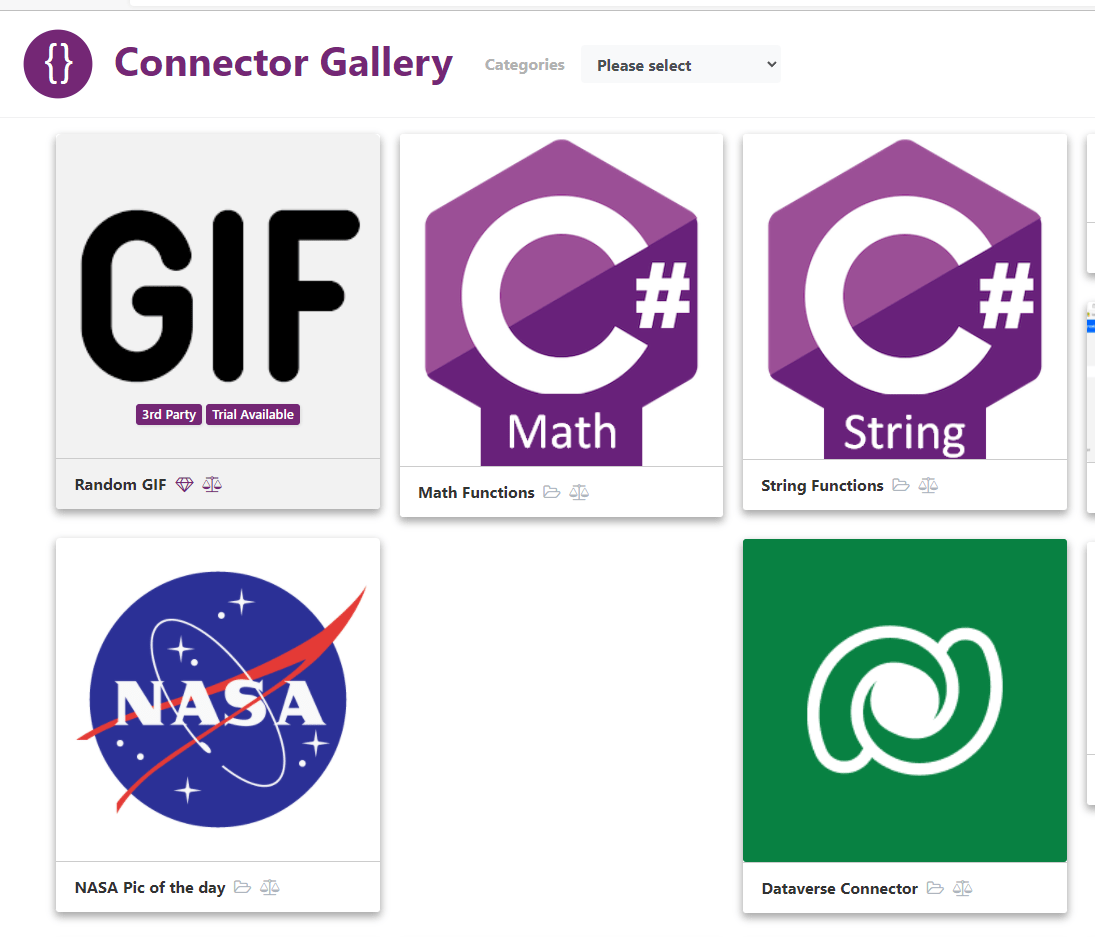Click the scales icon beside Math Functions
1095x938 pixels.
579,492
